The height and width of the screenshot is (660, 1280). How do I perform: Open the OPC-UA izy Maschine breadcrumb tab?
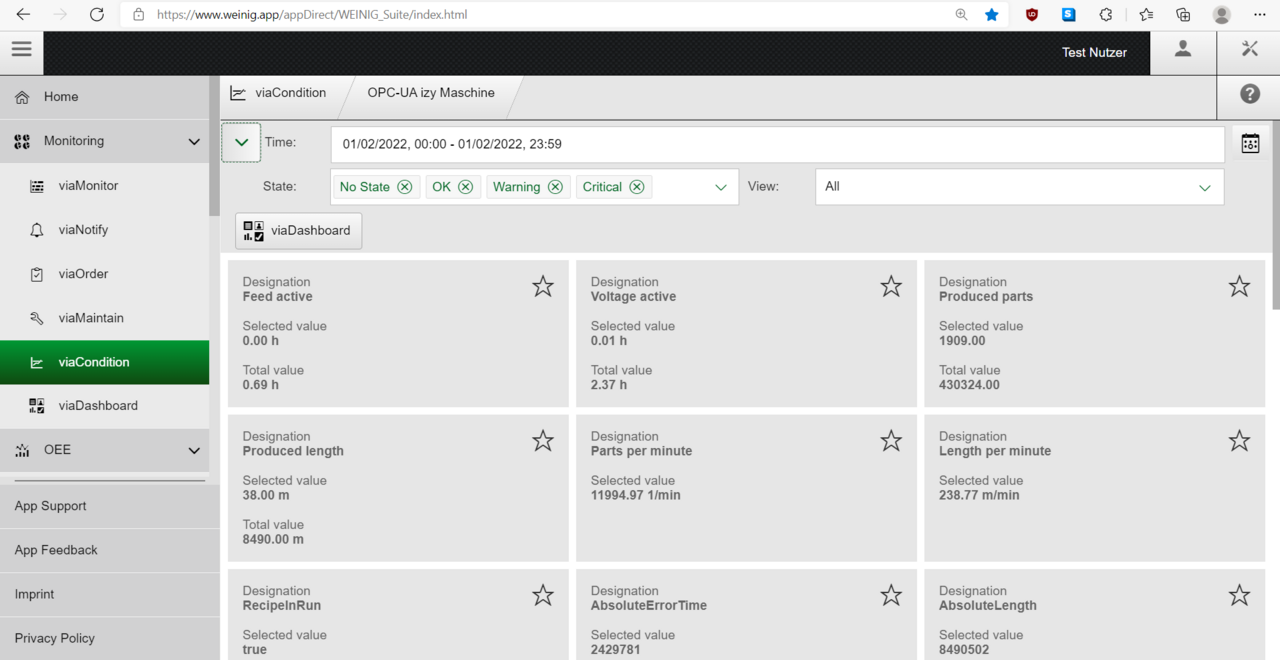[431, 93]
